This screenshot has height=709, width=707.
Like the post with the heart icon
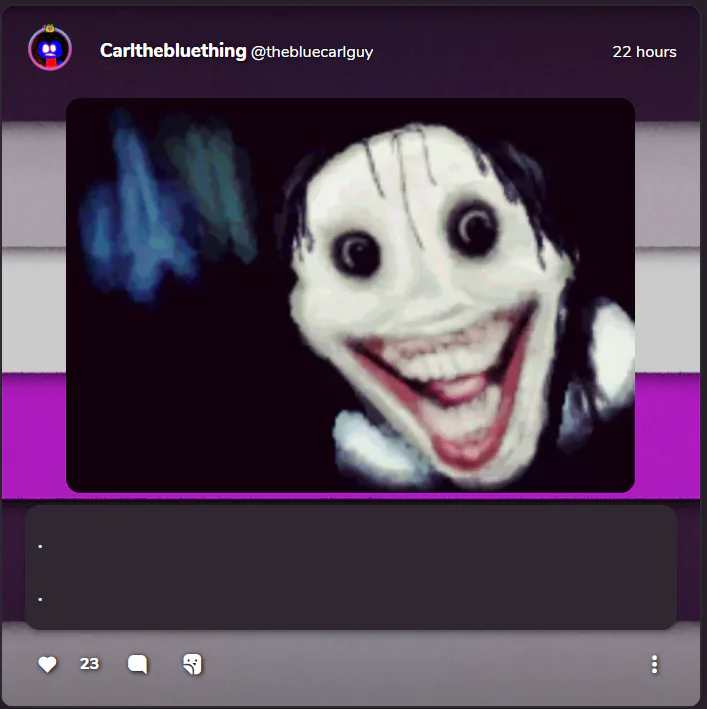point(47,664)
